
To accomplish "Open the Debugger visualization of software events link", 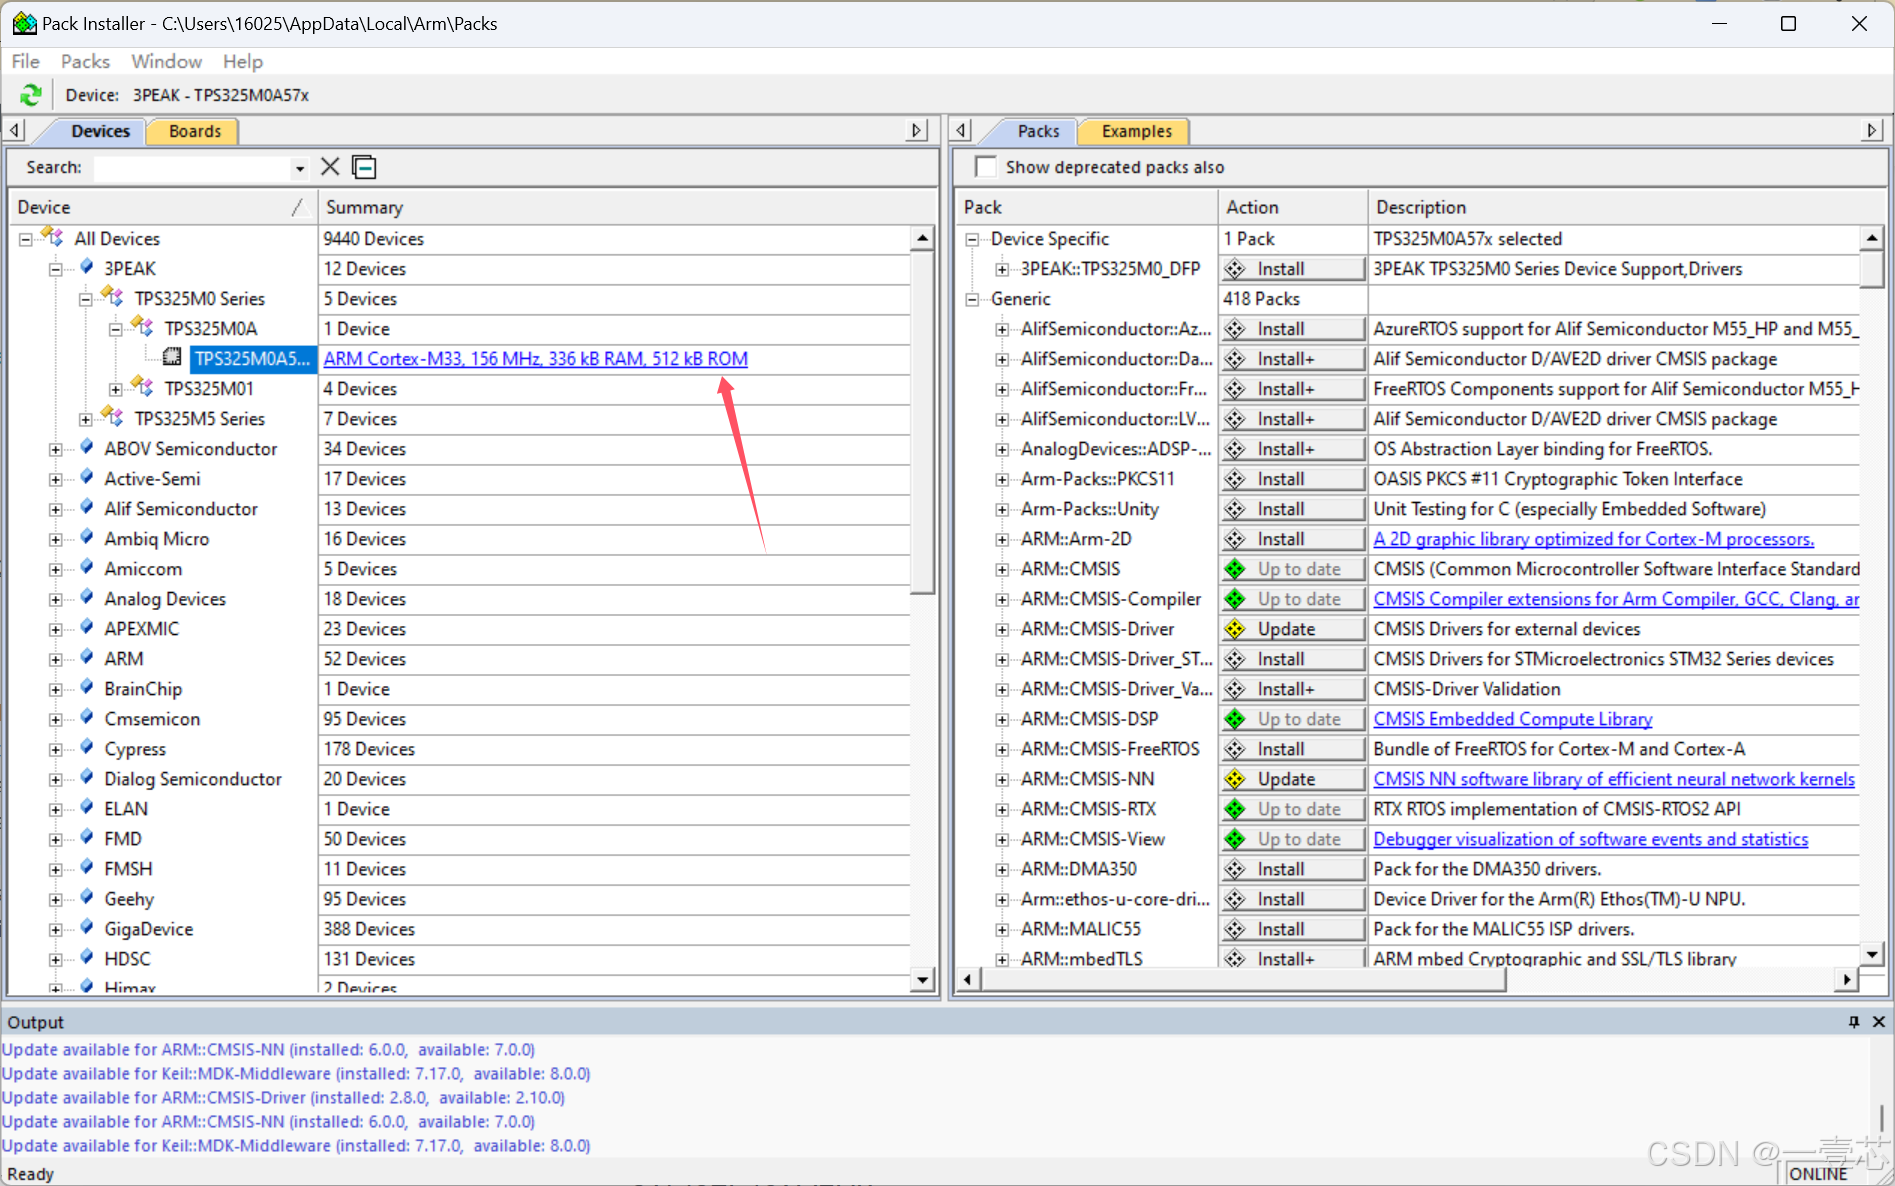I will pyautogui.click(x=1590, y=839).
